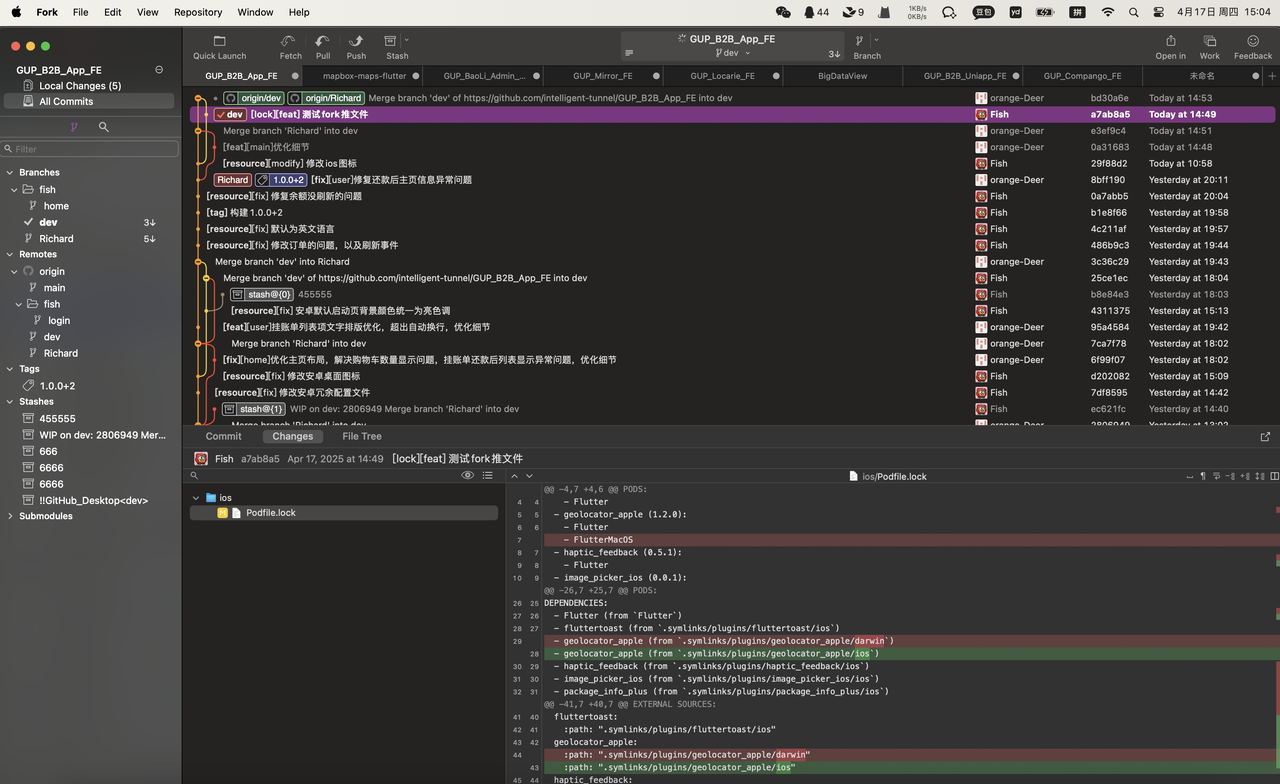Show entire file context icon

click(1259, 476)
